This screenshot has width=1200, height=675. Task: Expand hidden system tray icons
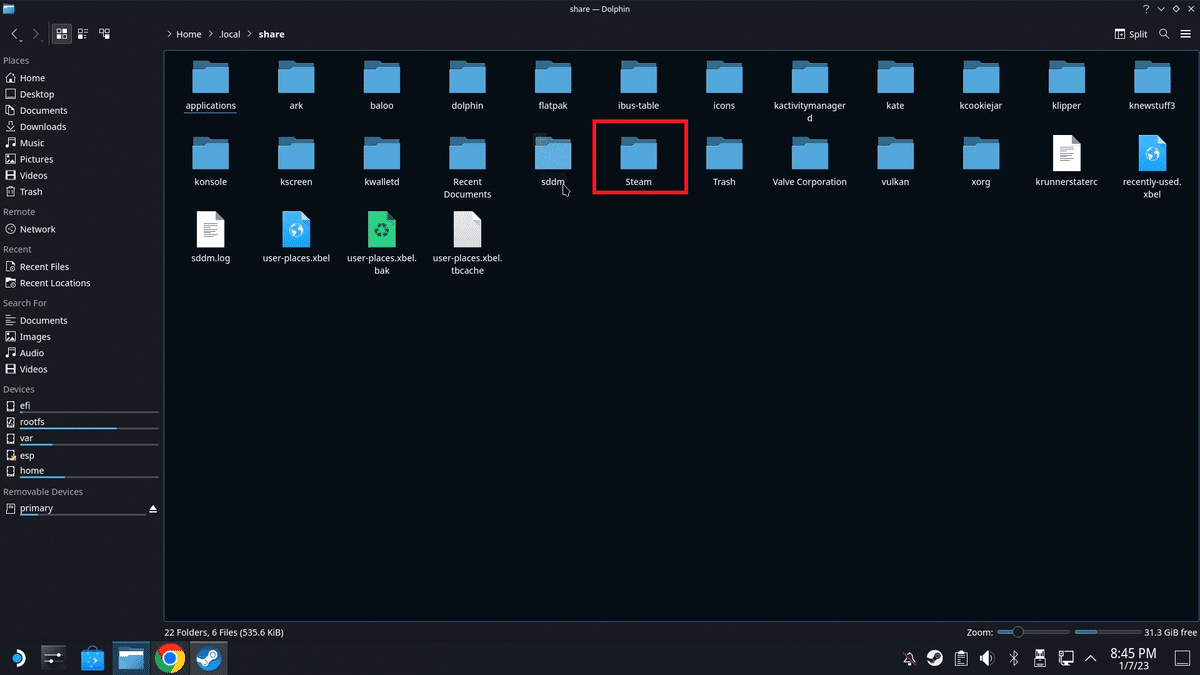[x=1090, y=658]
